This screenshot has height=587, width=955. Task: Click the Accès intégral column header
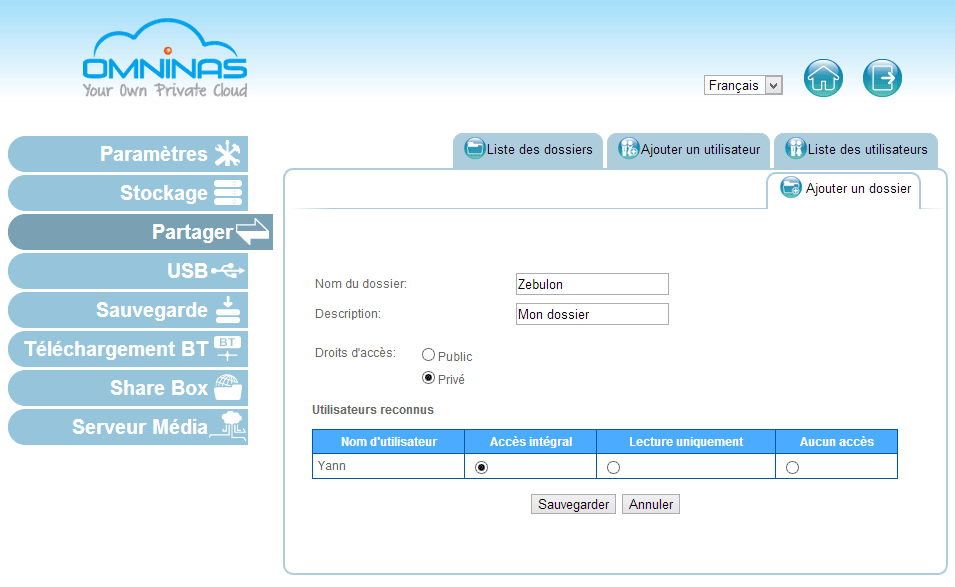(x=530, y=441)
